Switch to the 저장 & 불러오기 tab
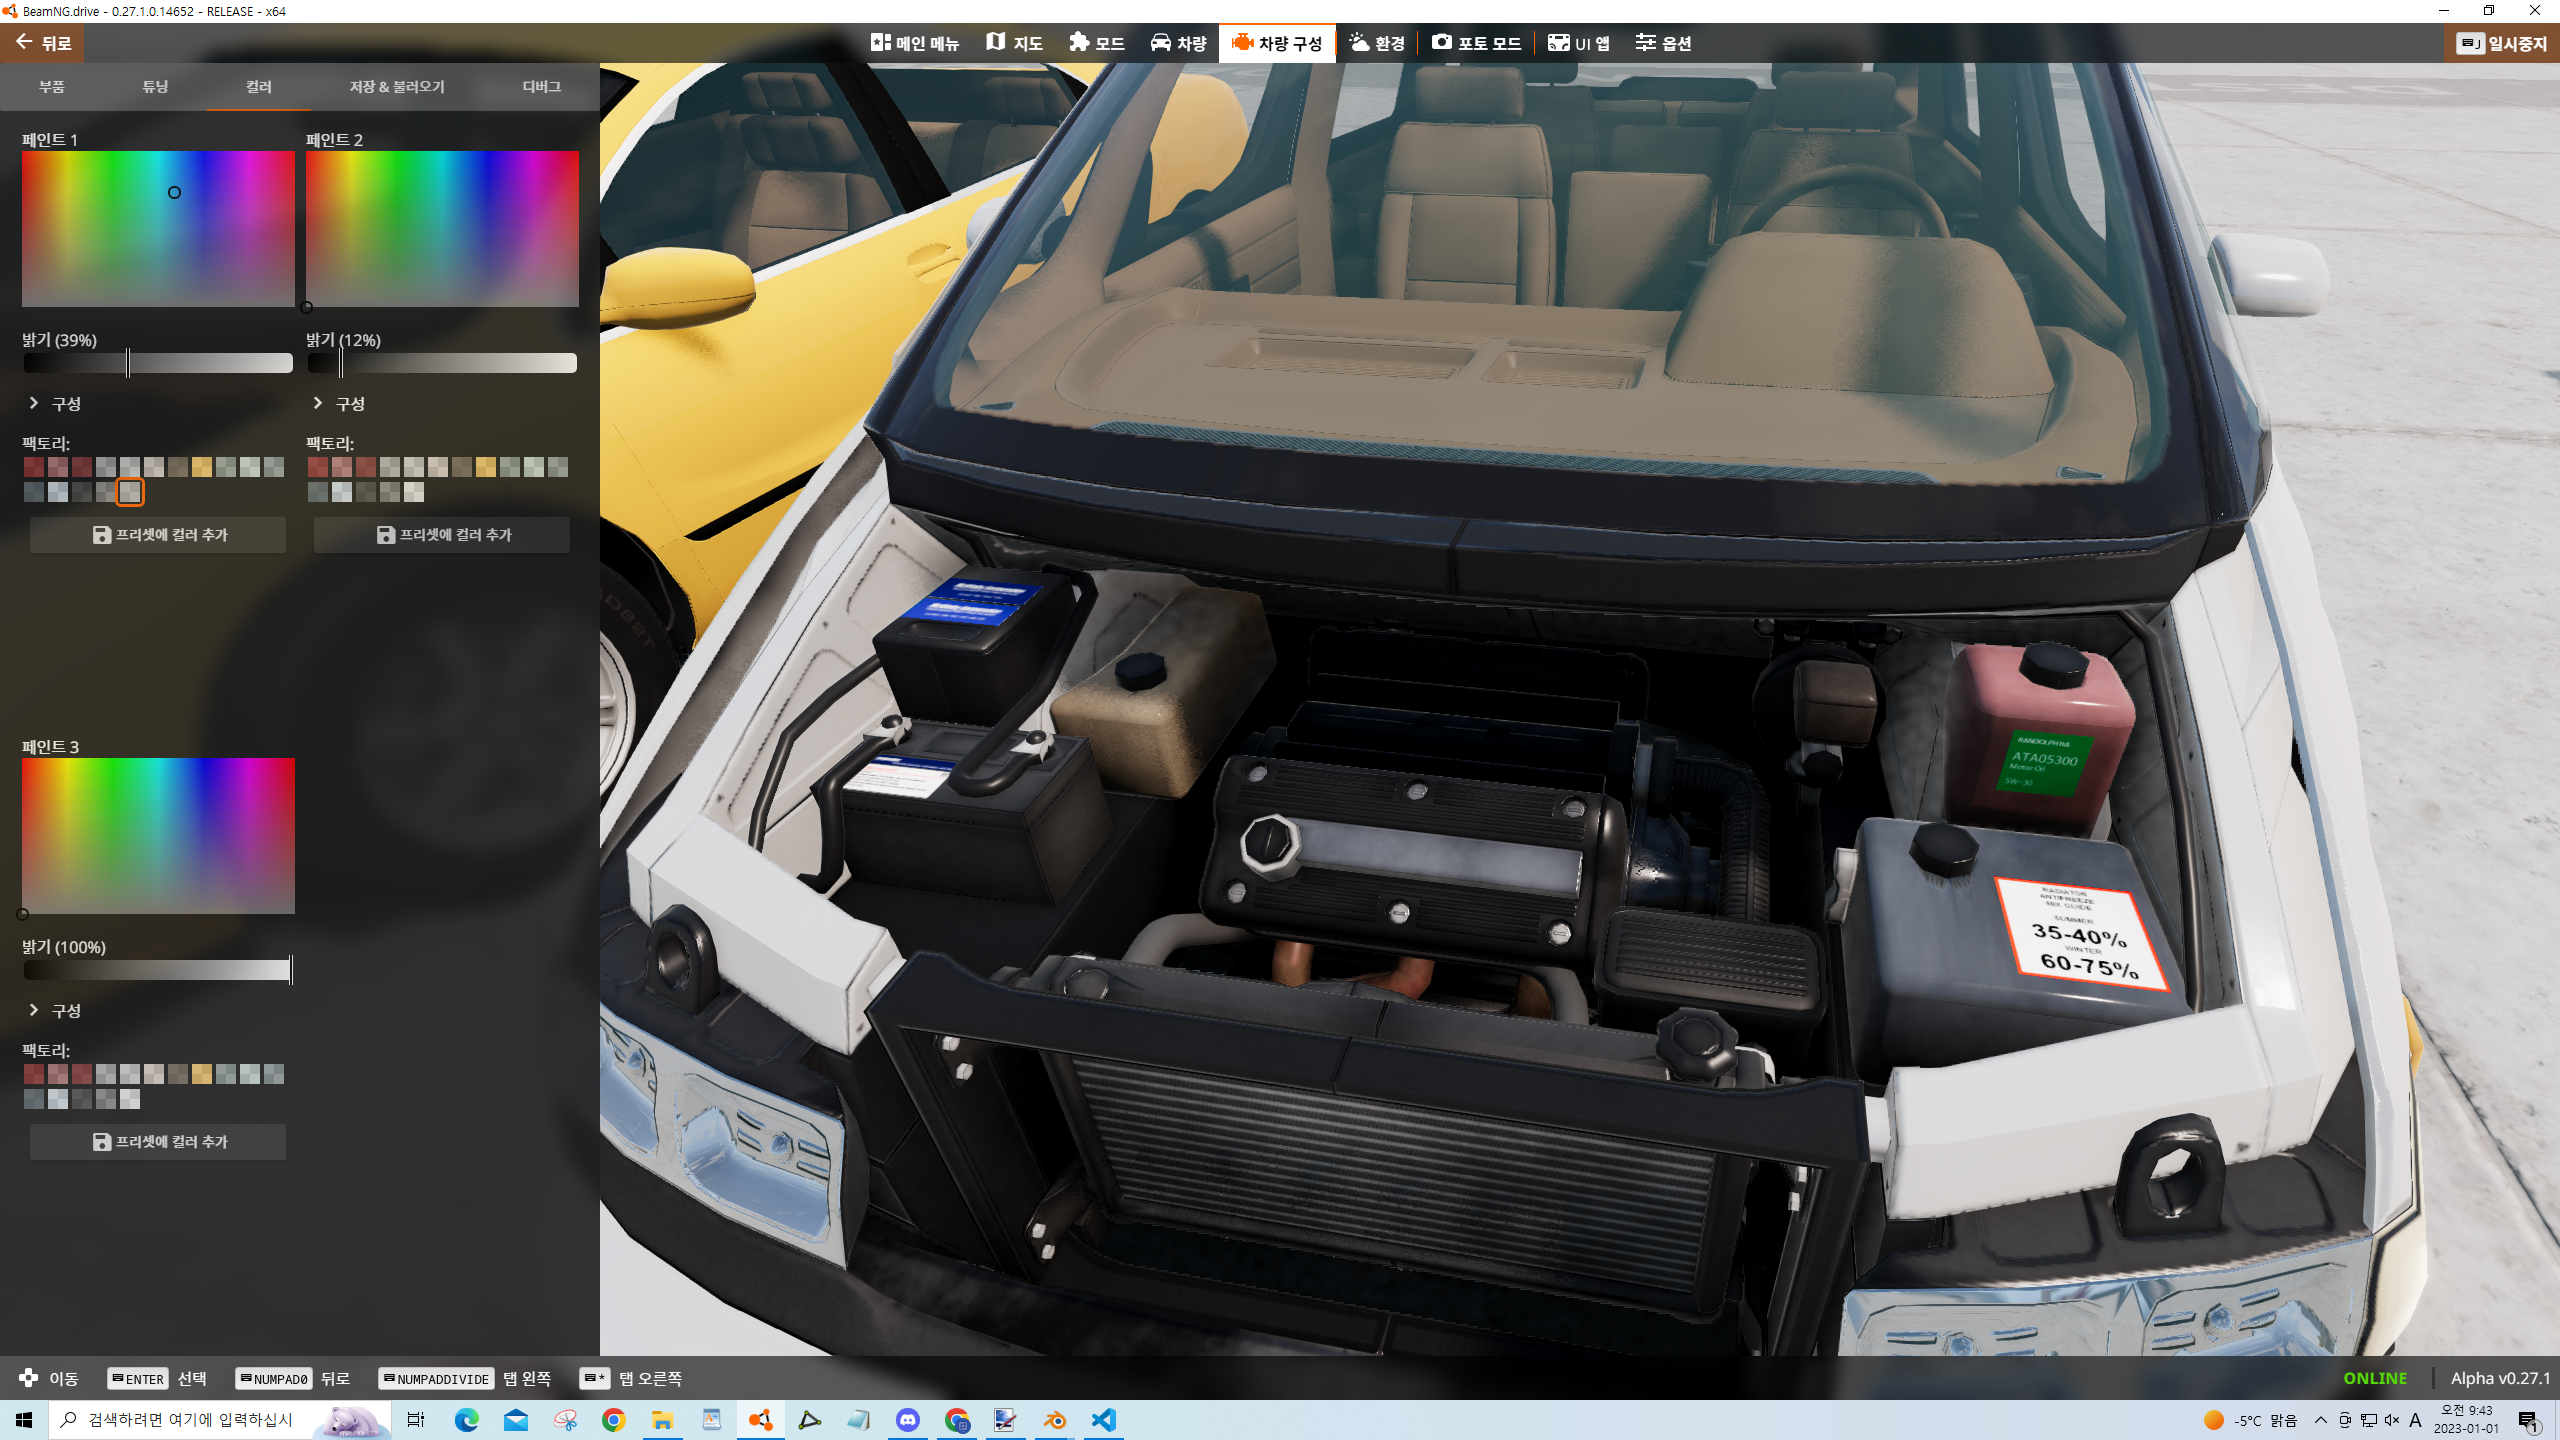The width and height of the screenshot is (2560, 1440). [x=397, y=87]
